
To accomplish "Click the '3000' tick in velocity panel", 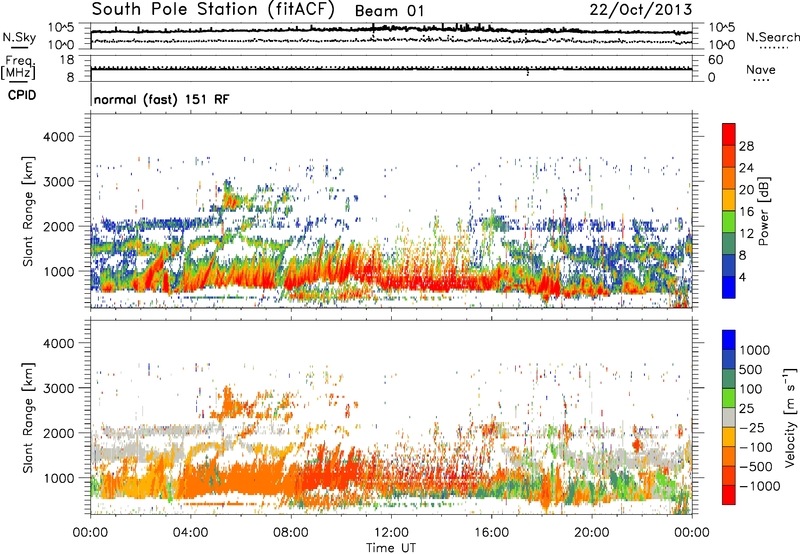I will pos(58,388).
